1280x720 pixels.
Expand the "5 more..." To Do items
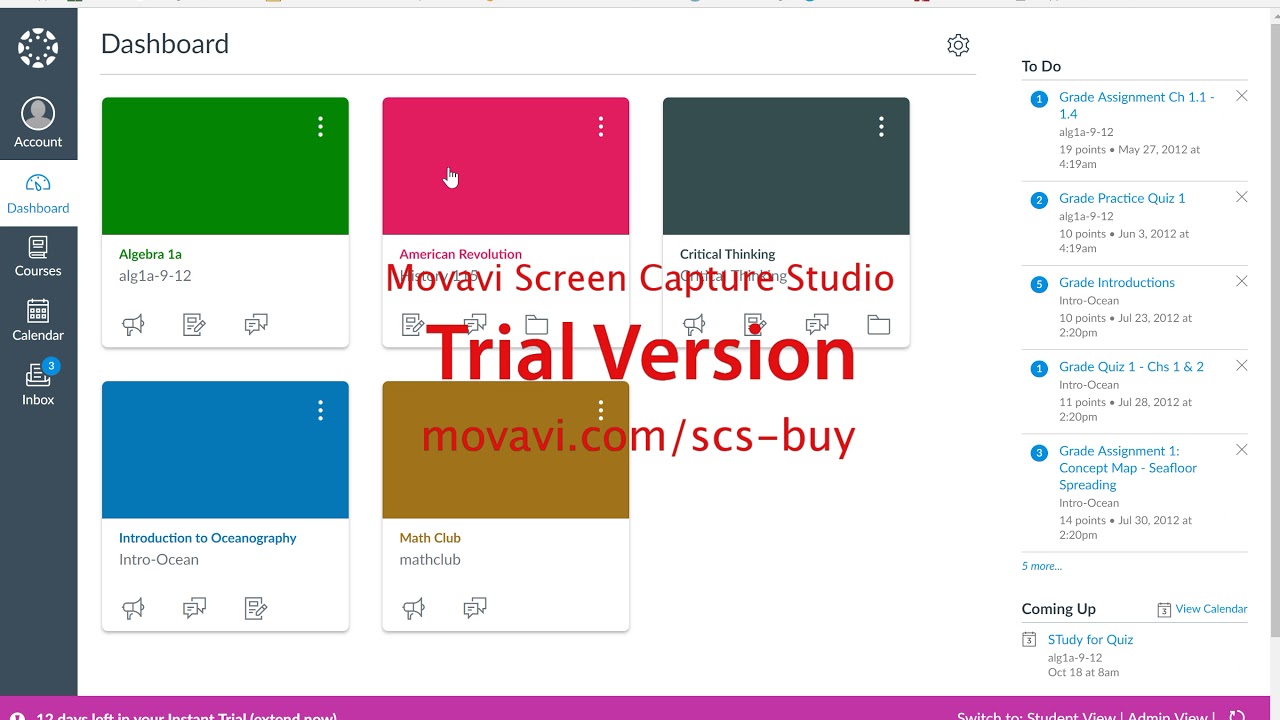(x=1041, y=566)
